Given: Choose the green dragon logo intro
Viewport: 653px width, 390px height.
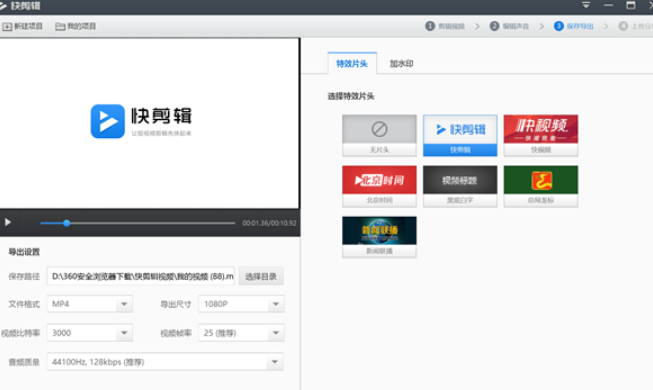Looking at the screenshot, I should pyautogui.click(x=541, y=186).
